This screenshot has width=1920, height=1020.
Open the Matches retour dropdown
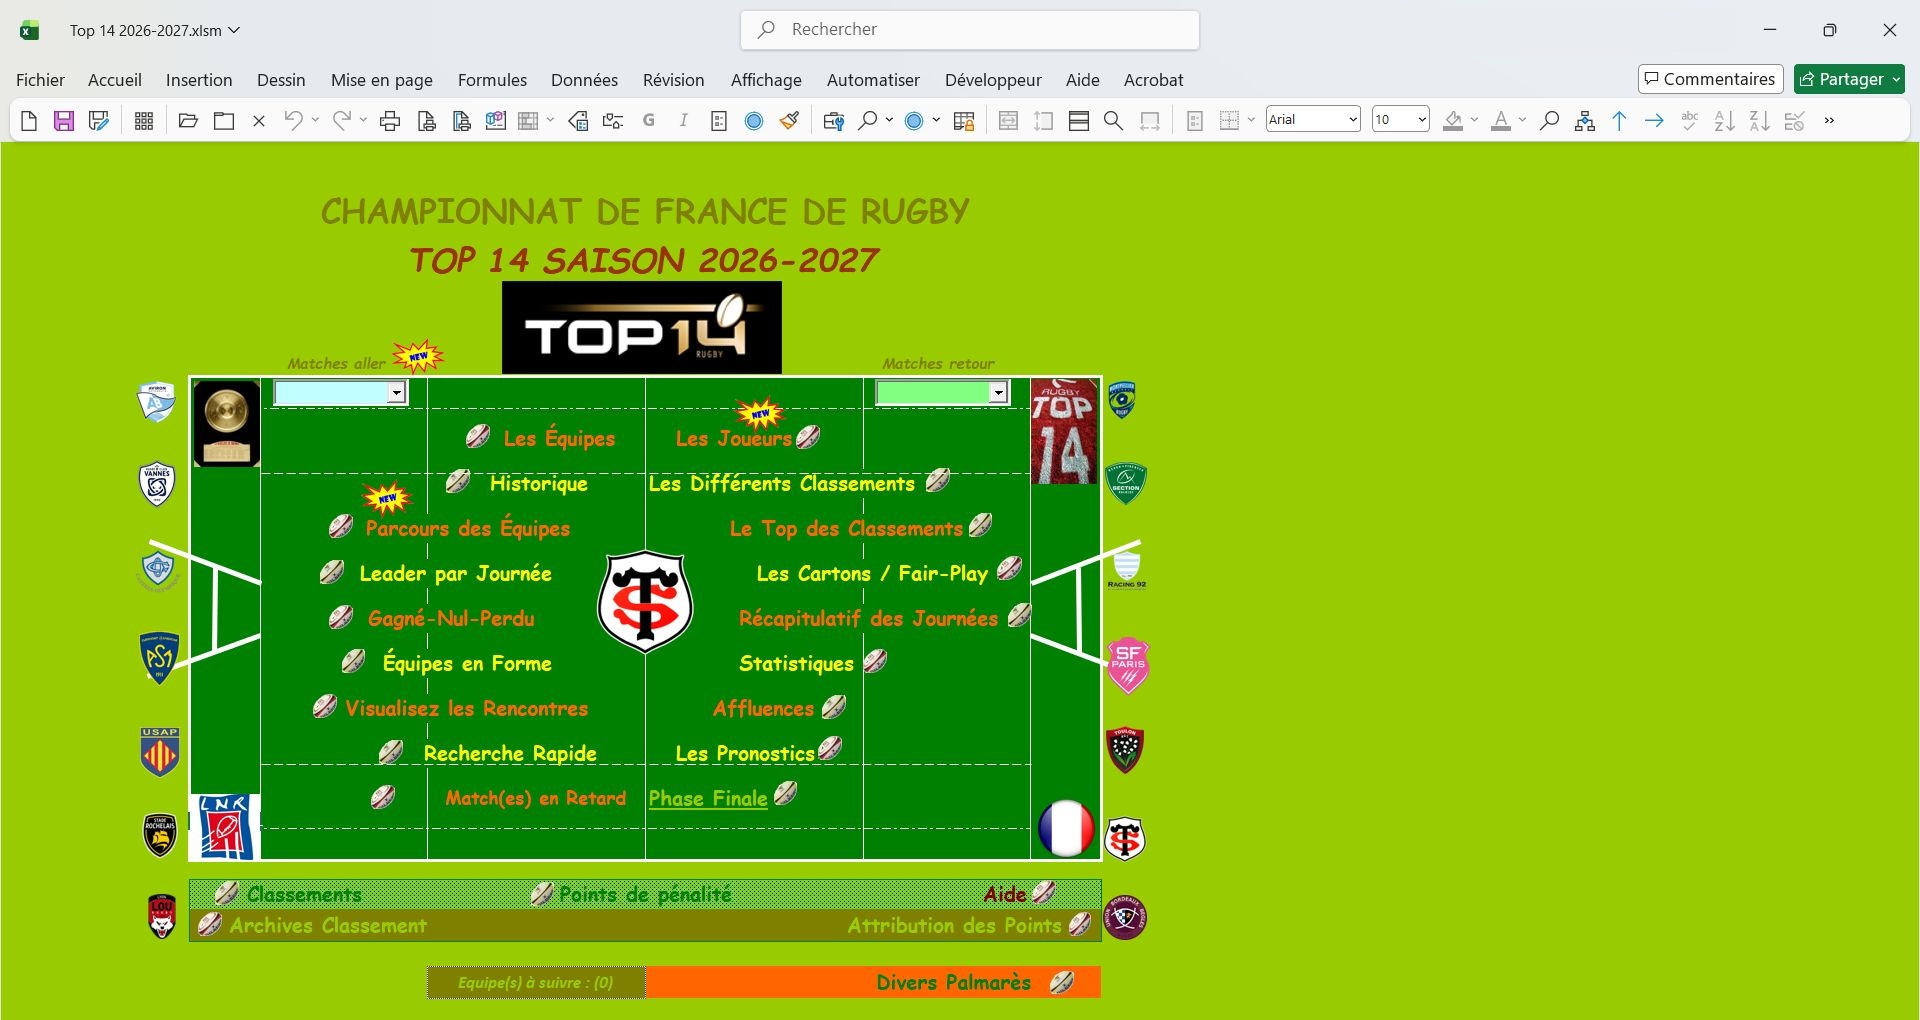tap(998, 393)
